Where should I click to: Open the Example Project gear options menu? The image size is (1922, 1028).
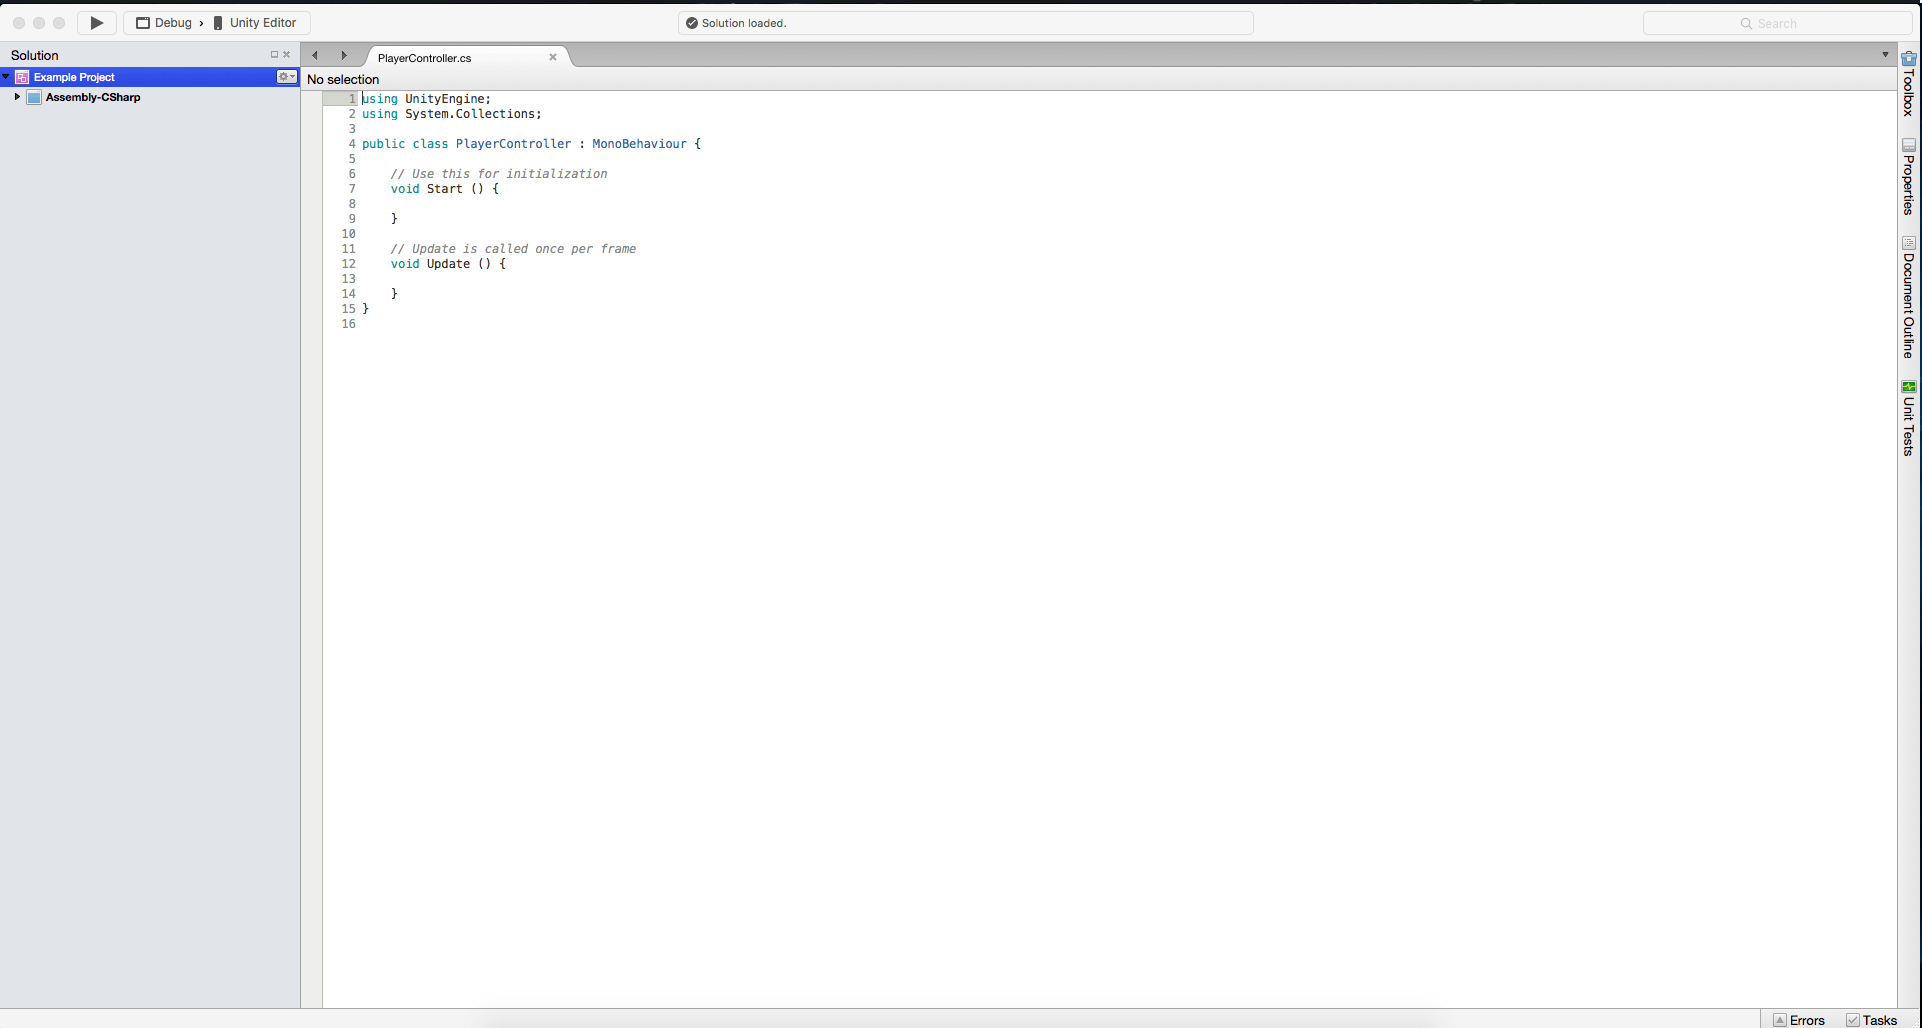[287, 77]
